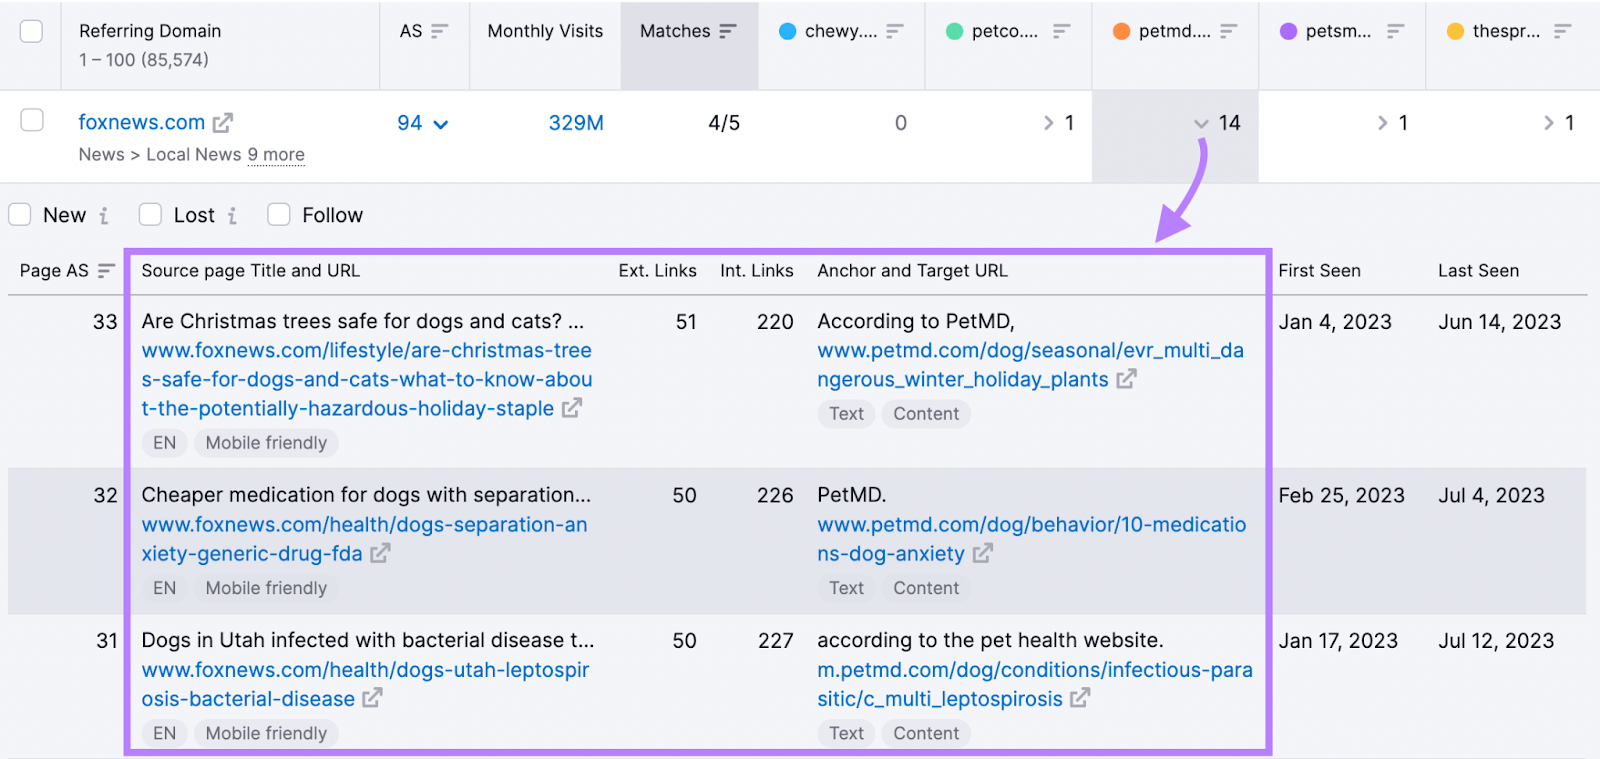Click Matches value 4/5
Viewport: 1600px width, 759px height.
click(724, 123)
